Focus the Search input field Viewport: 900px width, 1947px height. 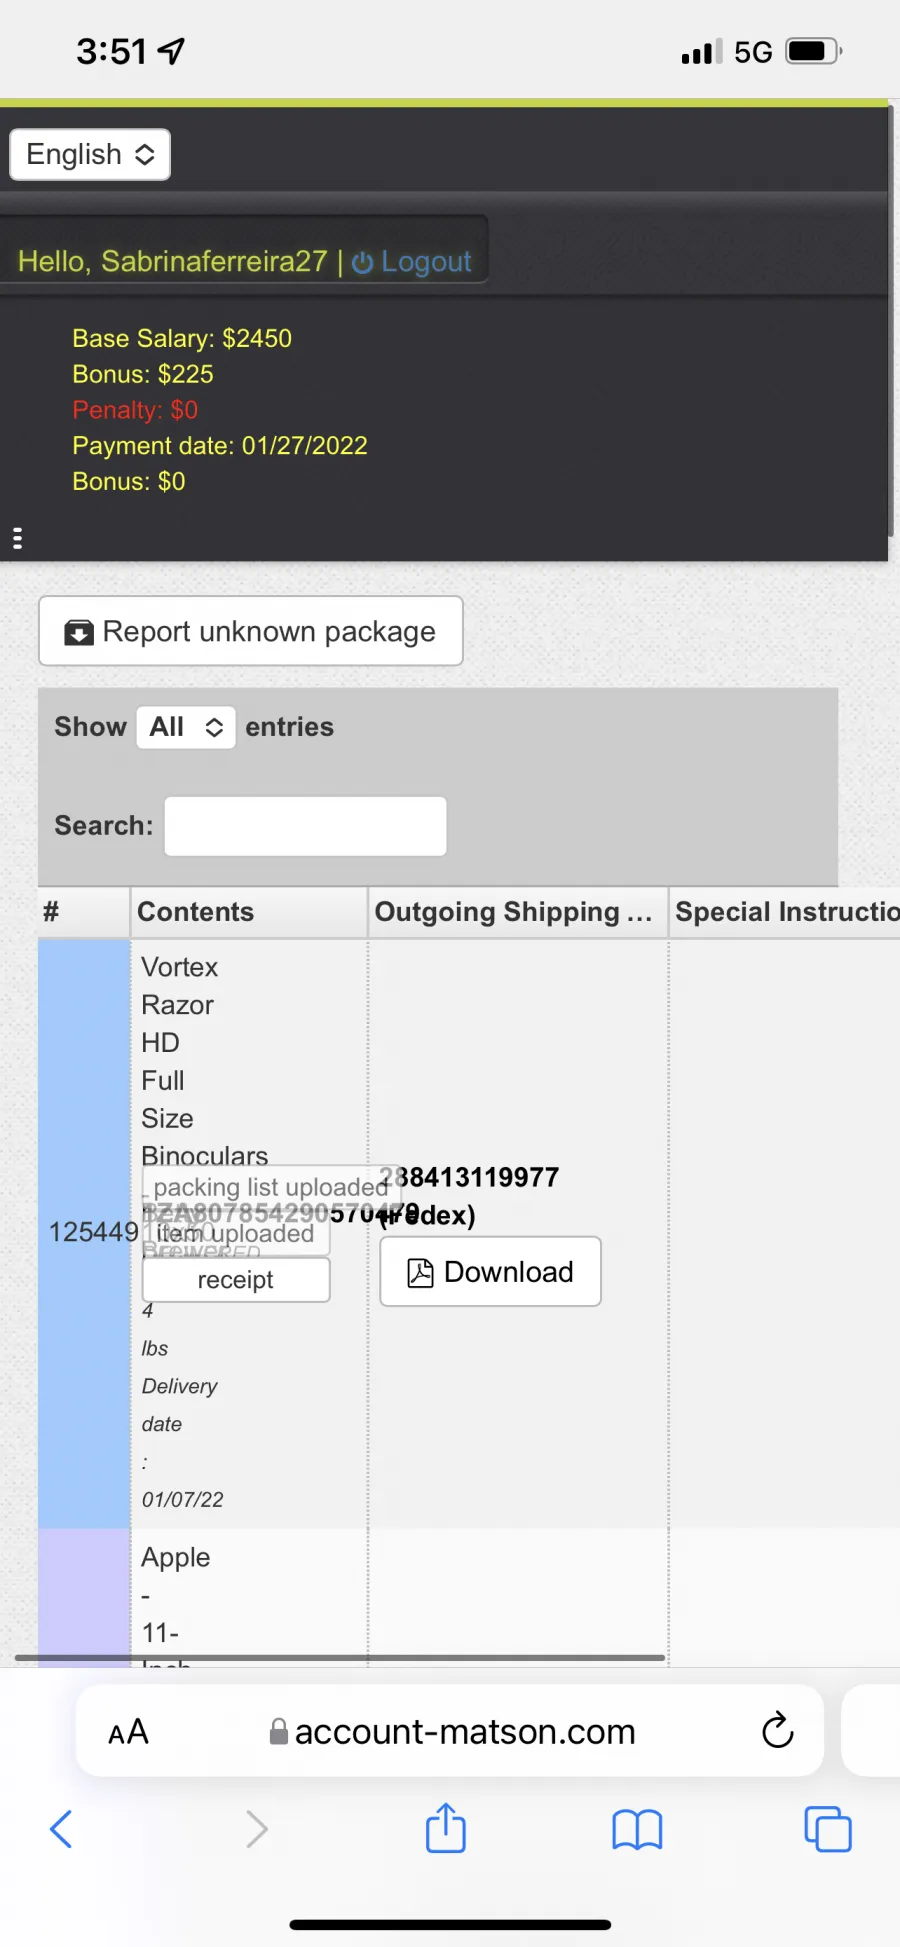click(x=305, y=826)
